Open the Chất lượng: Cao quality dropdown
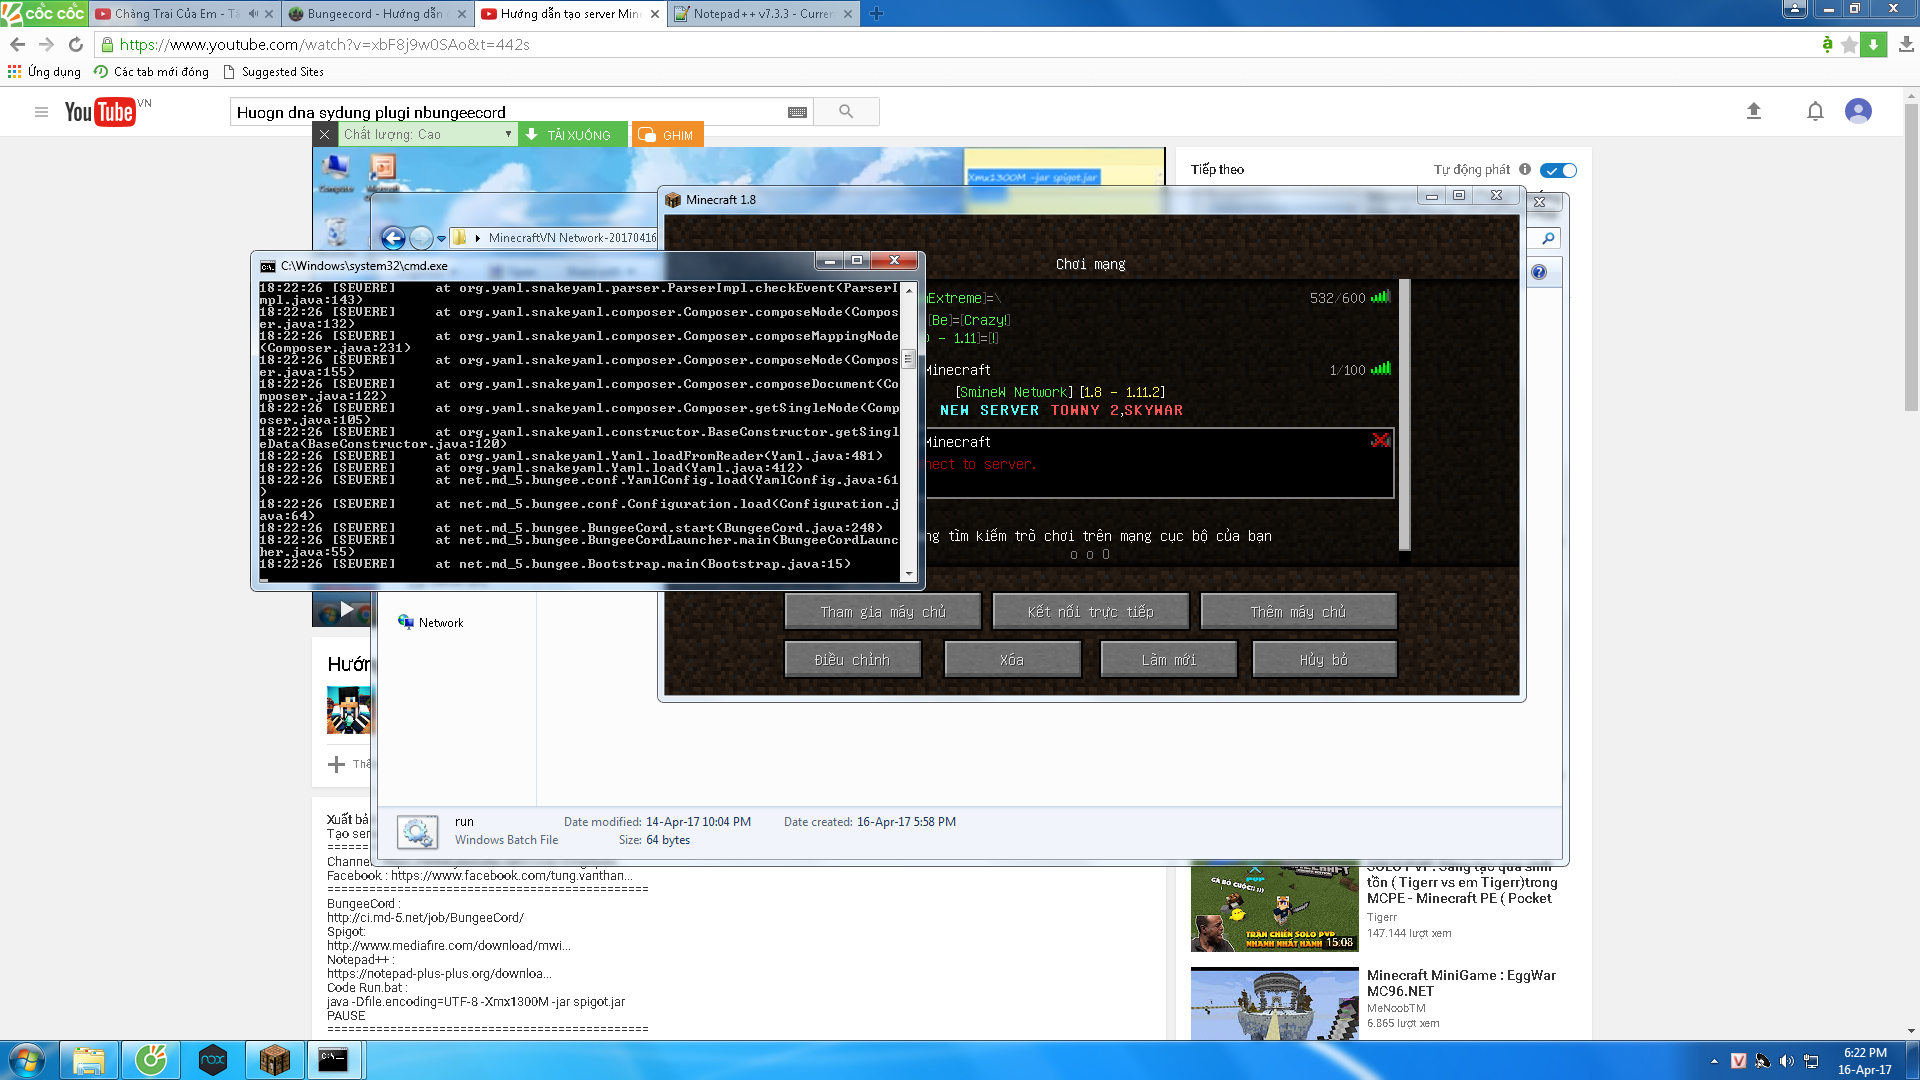1920x1080 pixels. [x=427, y=135]
